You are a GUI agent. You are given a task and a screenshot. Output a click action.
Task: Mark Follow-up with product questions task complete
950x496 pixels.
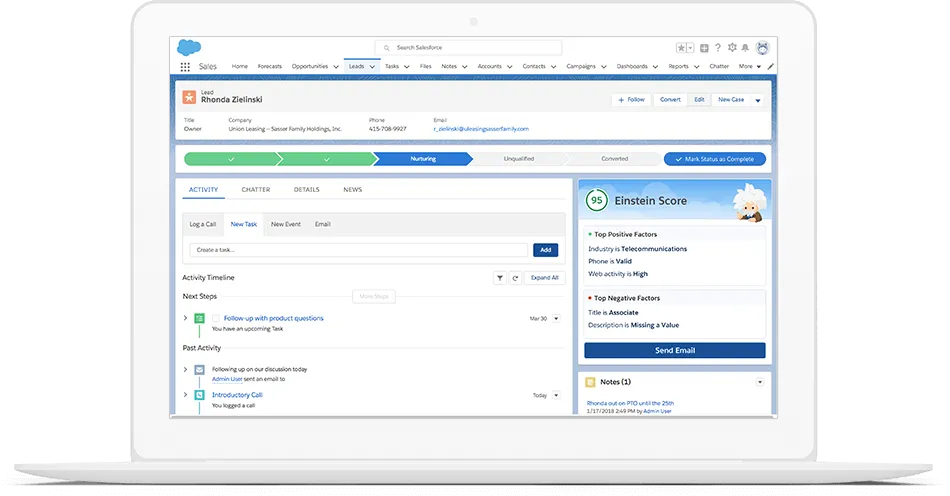click(216, 318)
